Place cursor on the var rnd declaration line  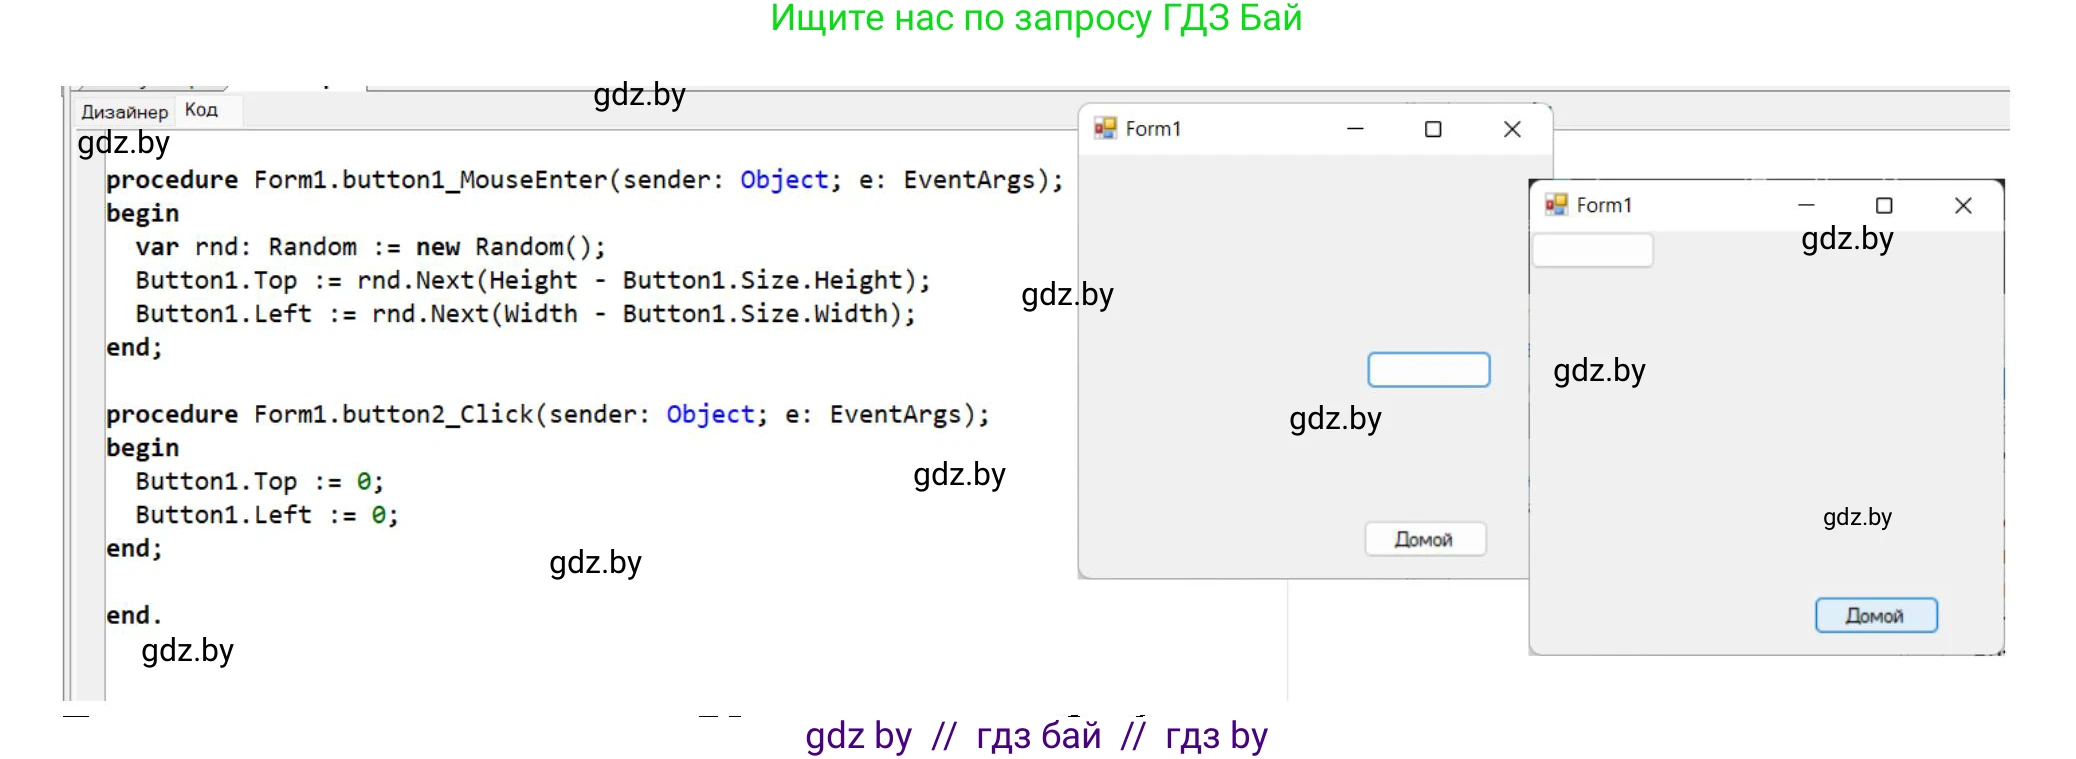tap(370, 247)
